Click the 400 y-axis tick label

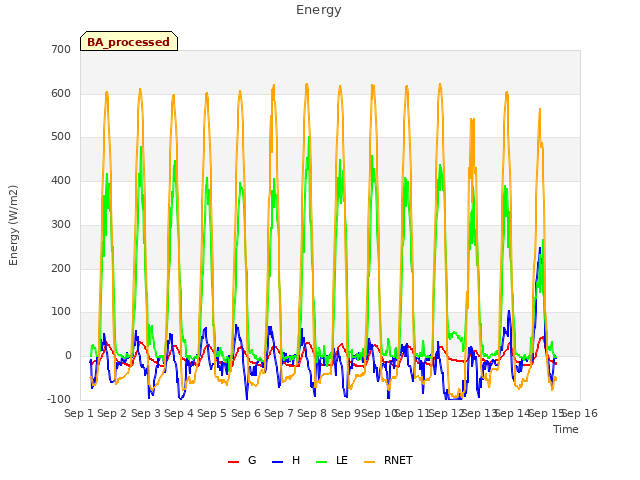61,180
